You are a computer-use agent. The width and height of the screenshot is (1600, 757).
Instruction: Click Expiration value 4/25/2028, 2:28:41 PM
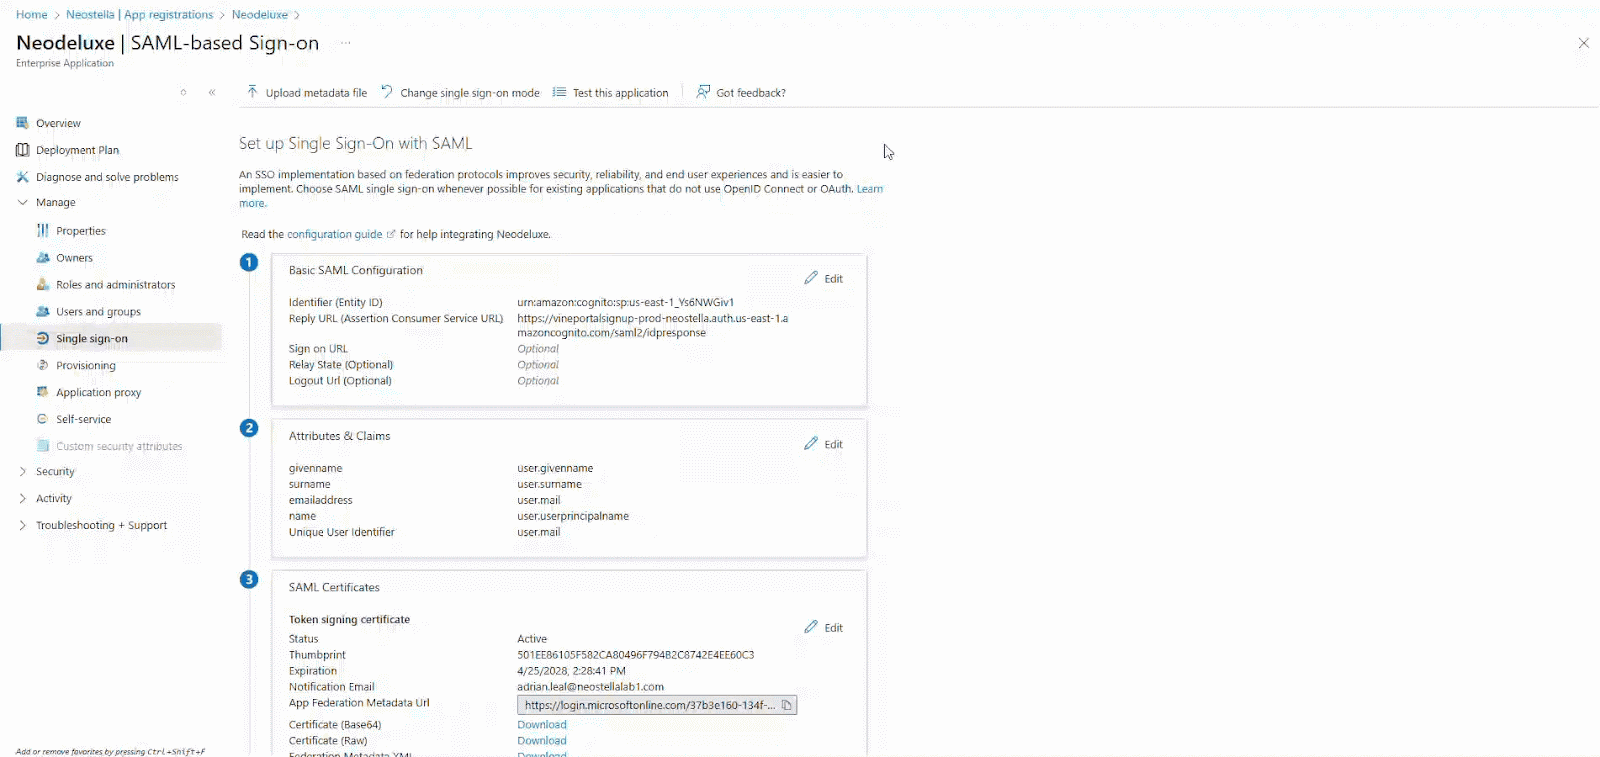572,671
